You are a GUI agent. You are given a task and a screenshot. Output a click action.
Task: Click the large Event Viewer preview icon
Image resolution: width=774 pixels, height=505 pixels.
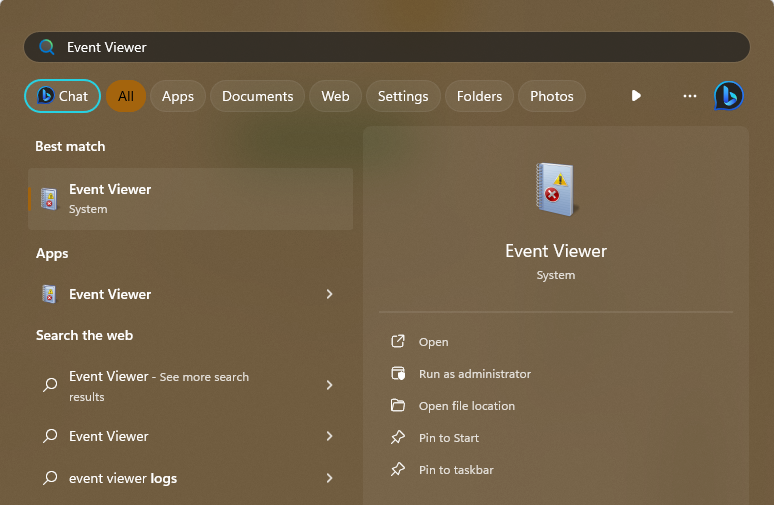555,189
